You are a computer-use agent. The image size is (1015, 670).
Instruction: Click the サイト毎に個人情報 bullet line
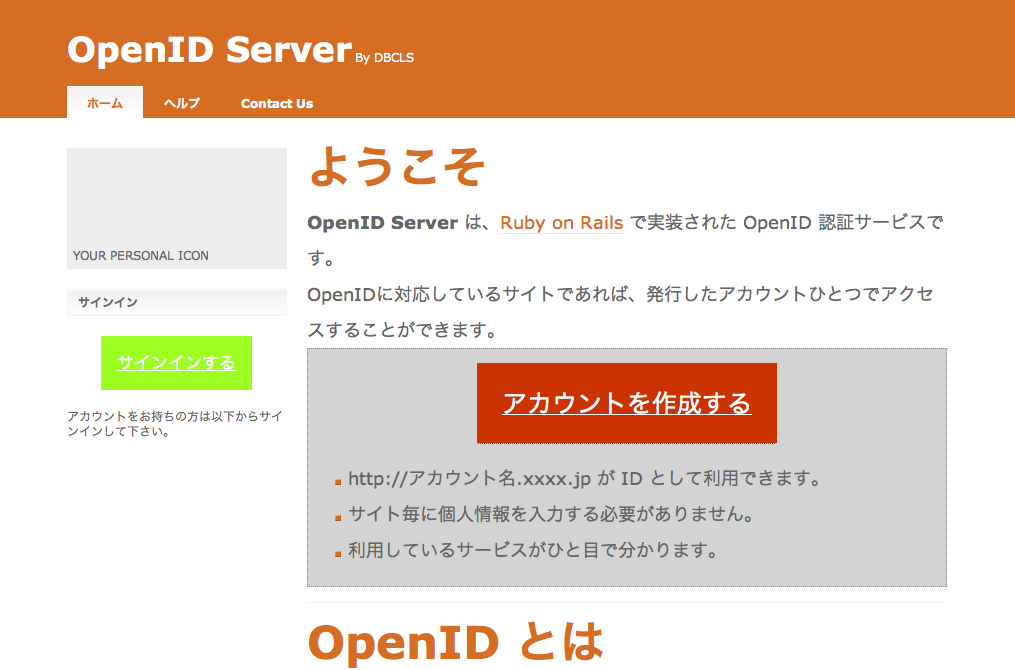[550, 514]
